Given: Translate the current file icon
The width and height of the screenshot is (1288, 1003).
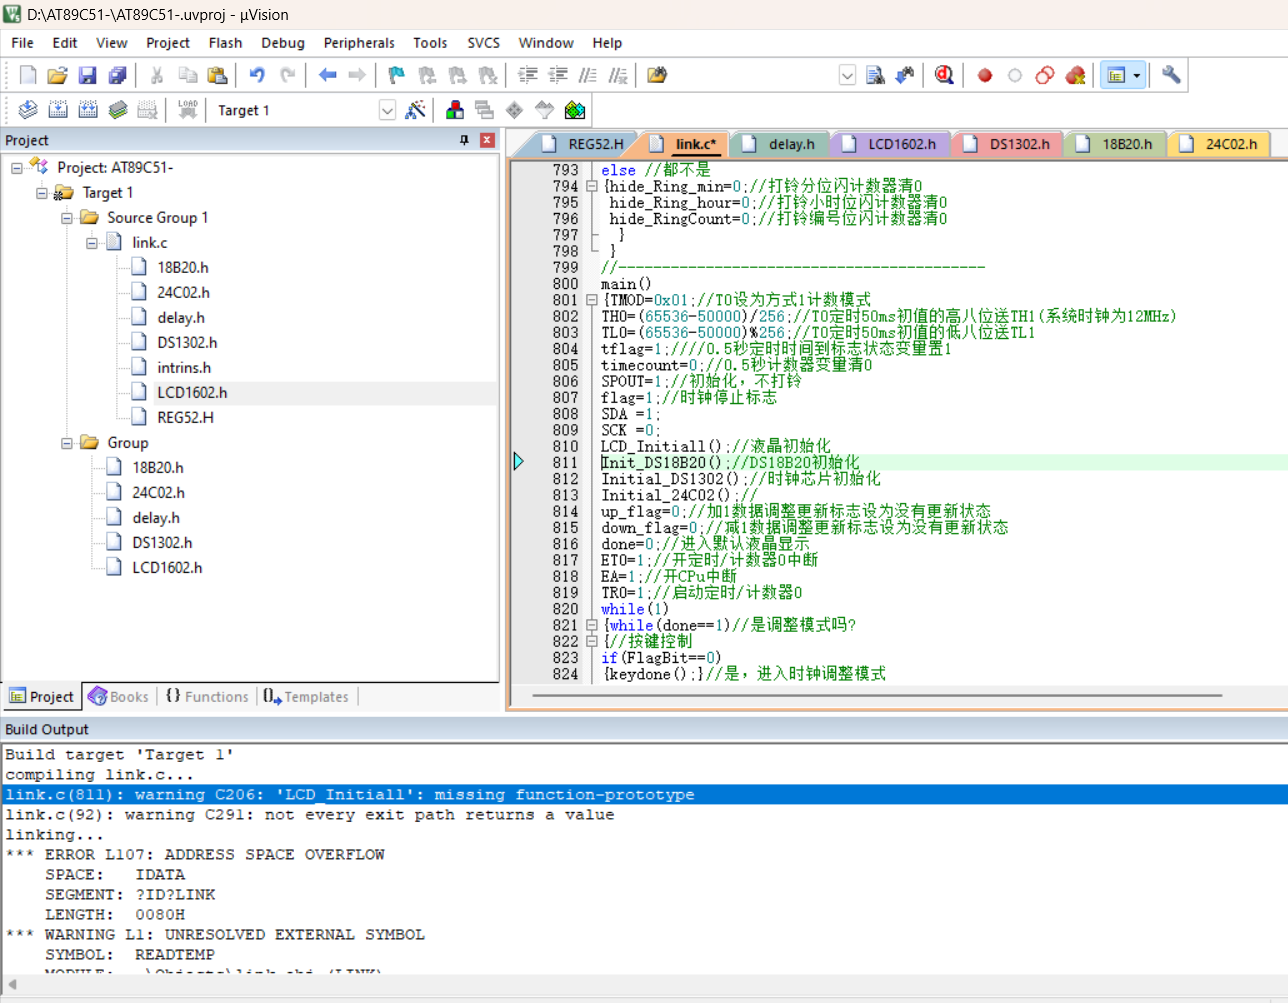Looking at the screenshot, I should [28, 110].
